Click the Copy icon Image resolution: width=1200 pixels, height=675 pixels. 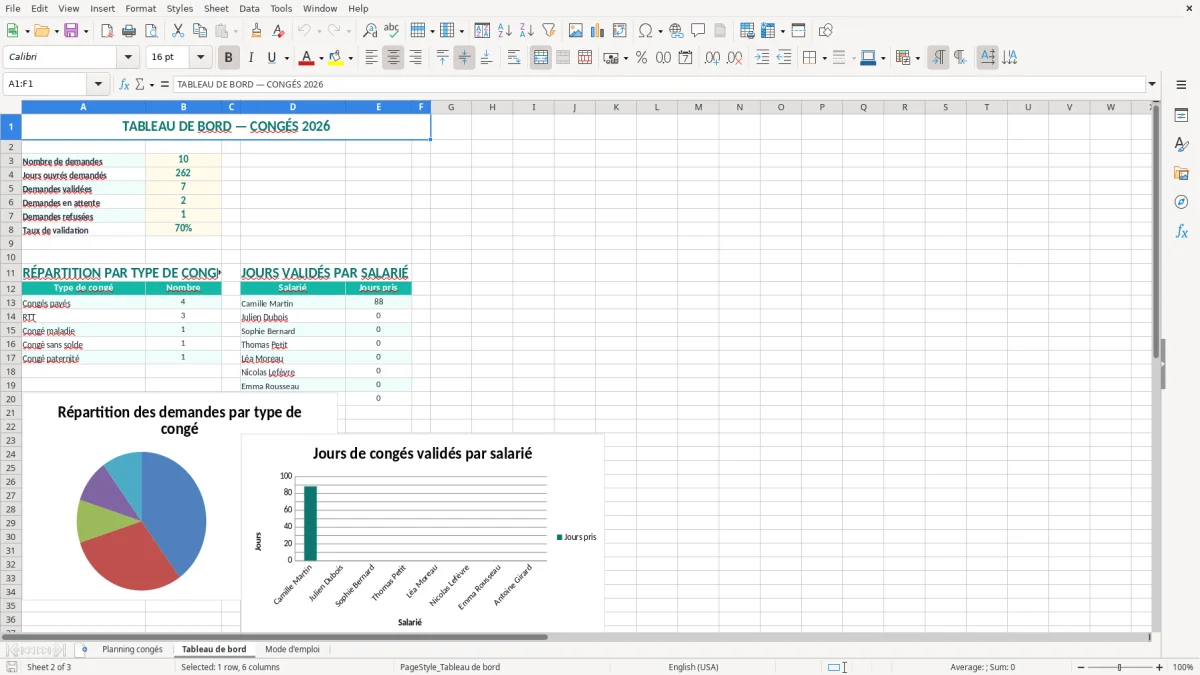tap(199, 30)
